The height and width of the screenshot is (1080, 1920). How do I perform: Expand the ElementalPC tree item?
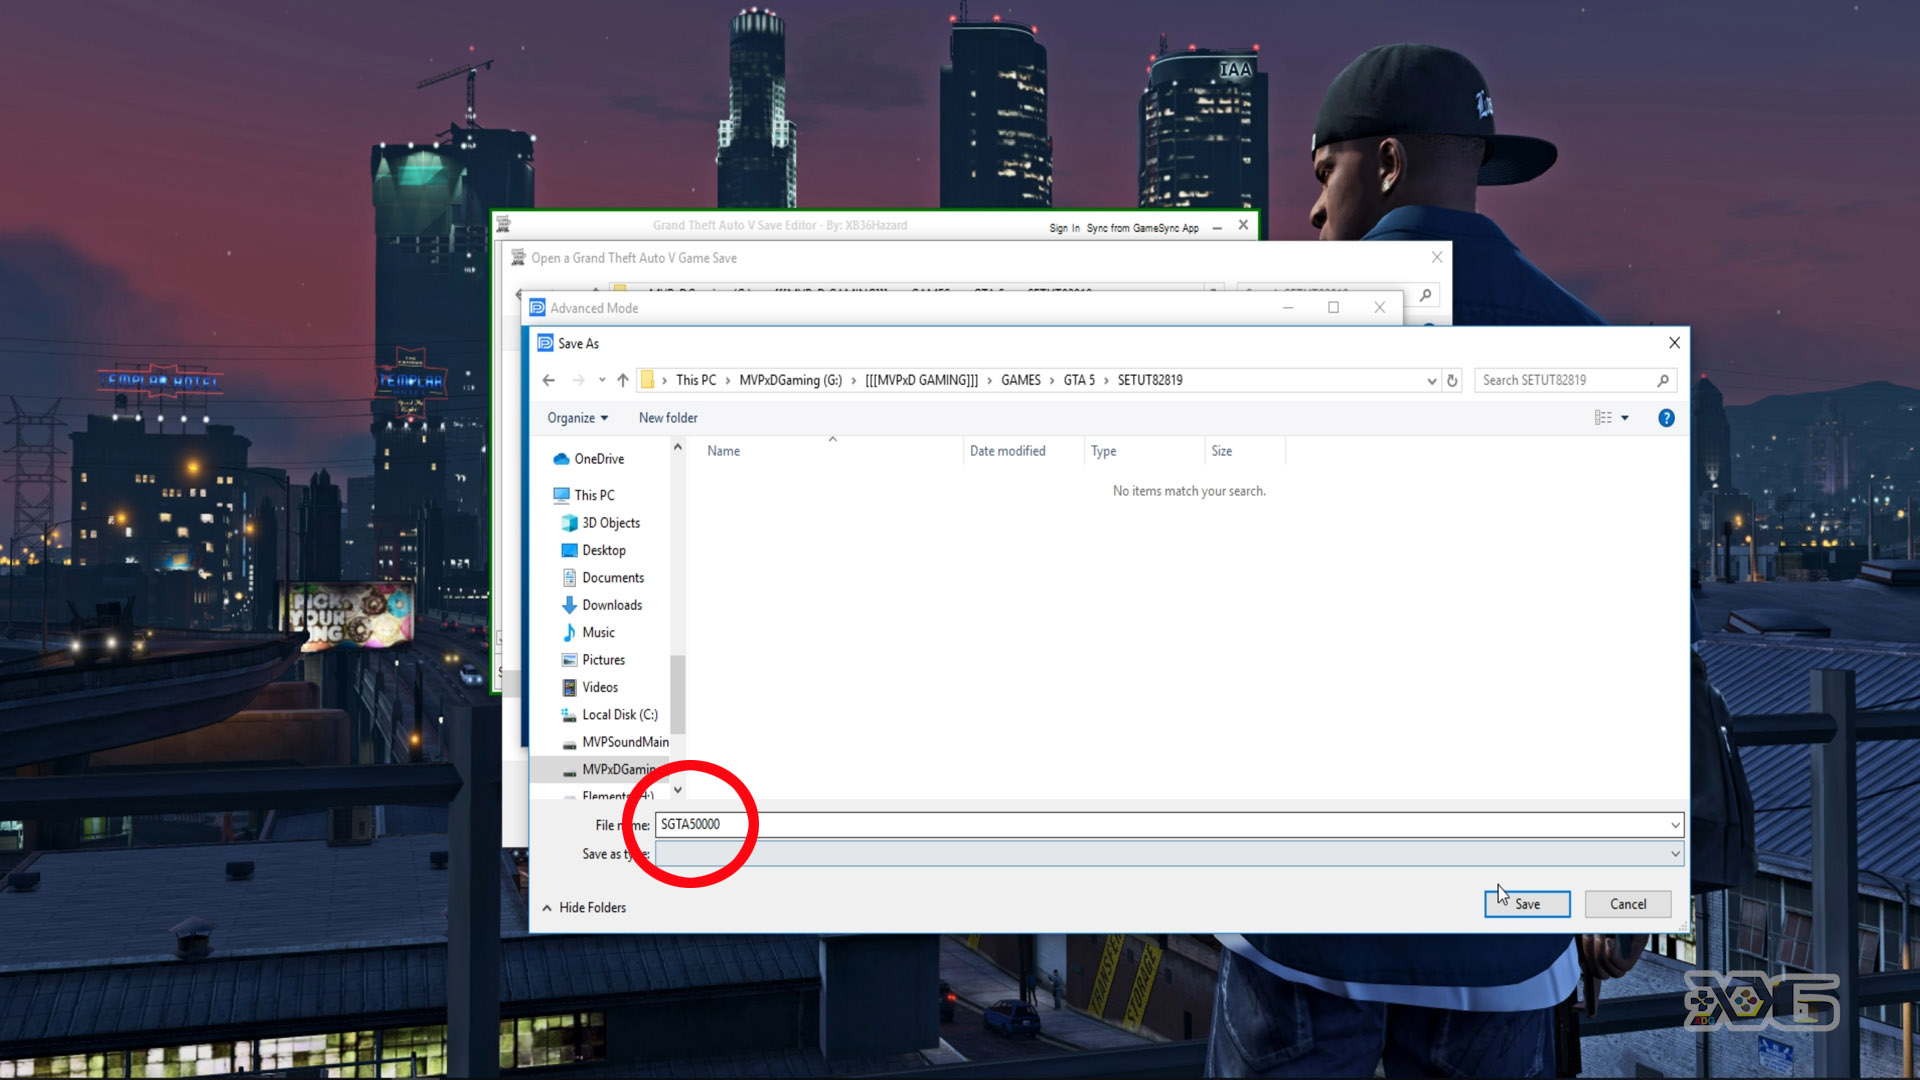pyautogui.click(x=556, y=795)
